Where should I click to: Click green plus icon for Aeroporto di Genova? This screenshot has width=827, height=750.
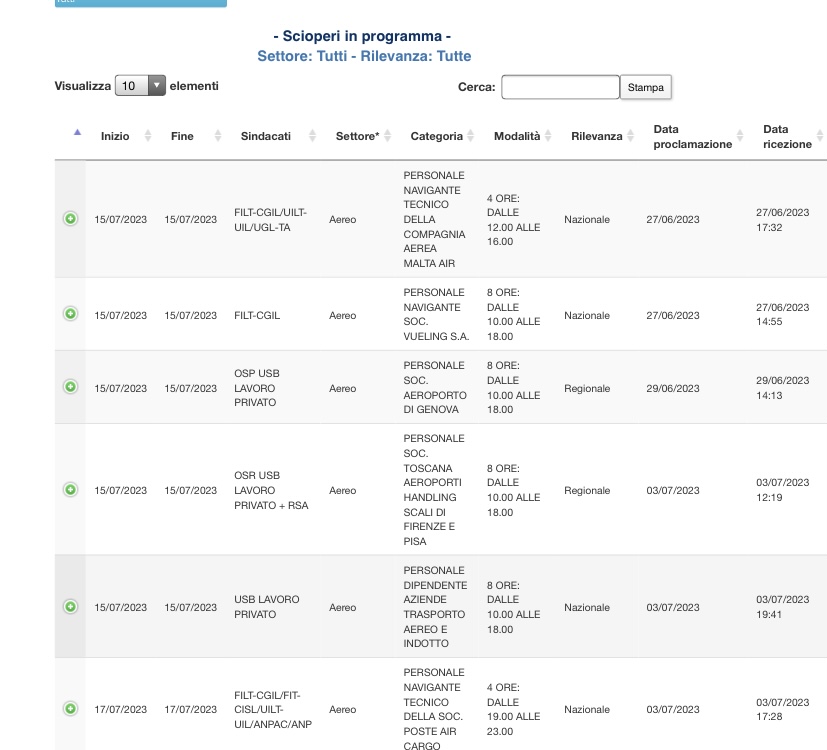click(x=70, y=387)
